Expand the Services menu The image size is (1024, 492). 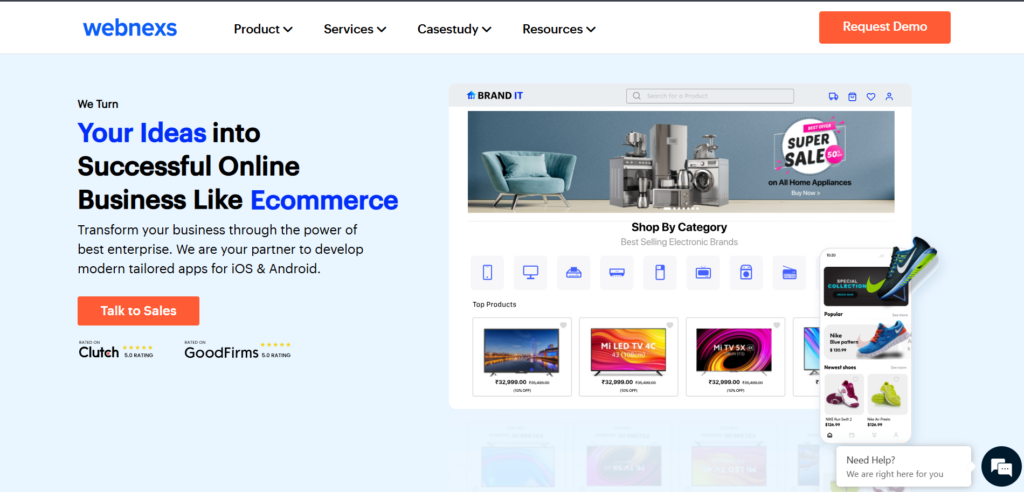pos(355,29)
